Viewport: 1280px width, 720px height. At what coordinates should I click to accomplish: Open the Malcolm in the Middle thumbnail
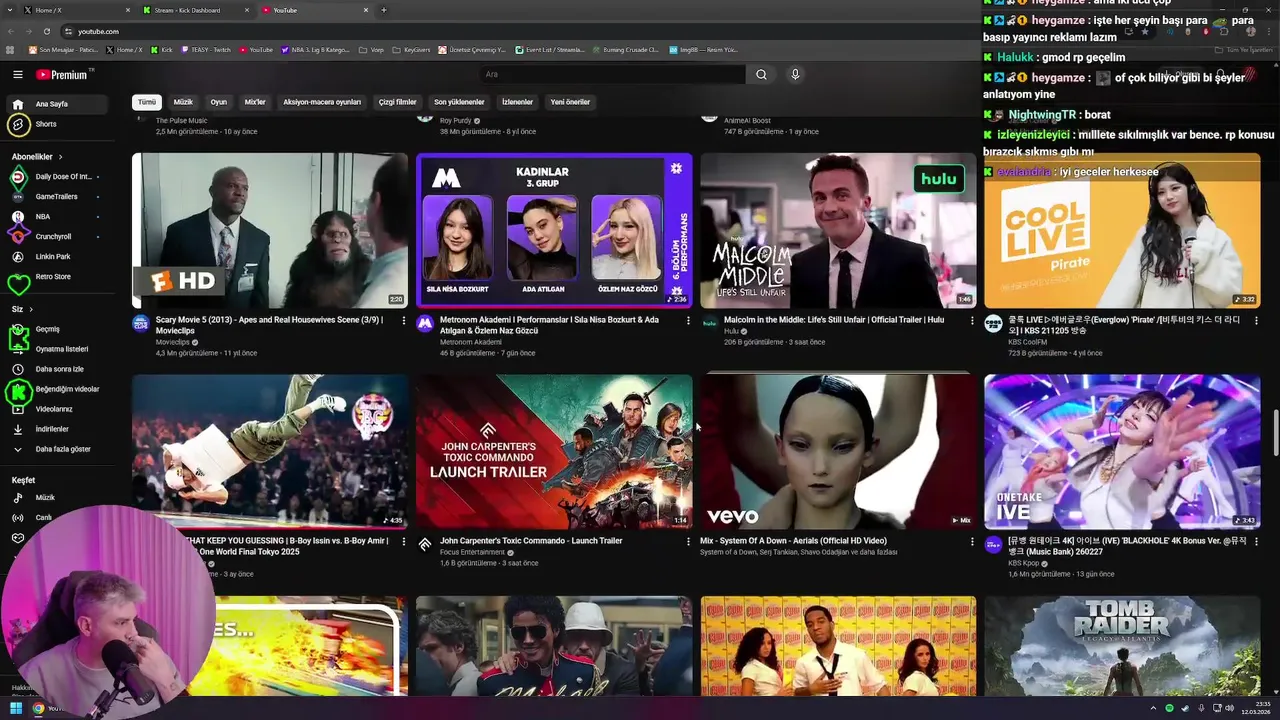tap(838, 230)
